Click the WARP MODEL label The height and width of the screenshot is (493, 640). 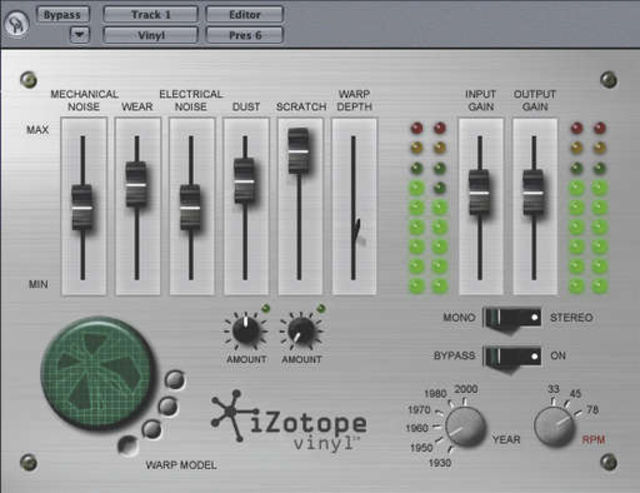tap(181, 465)
